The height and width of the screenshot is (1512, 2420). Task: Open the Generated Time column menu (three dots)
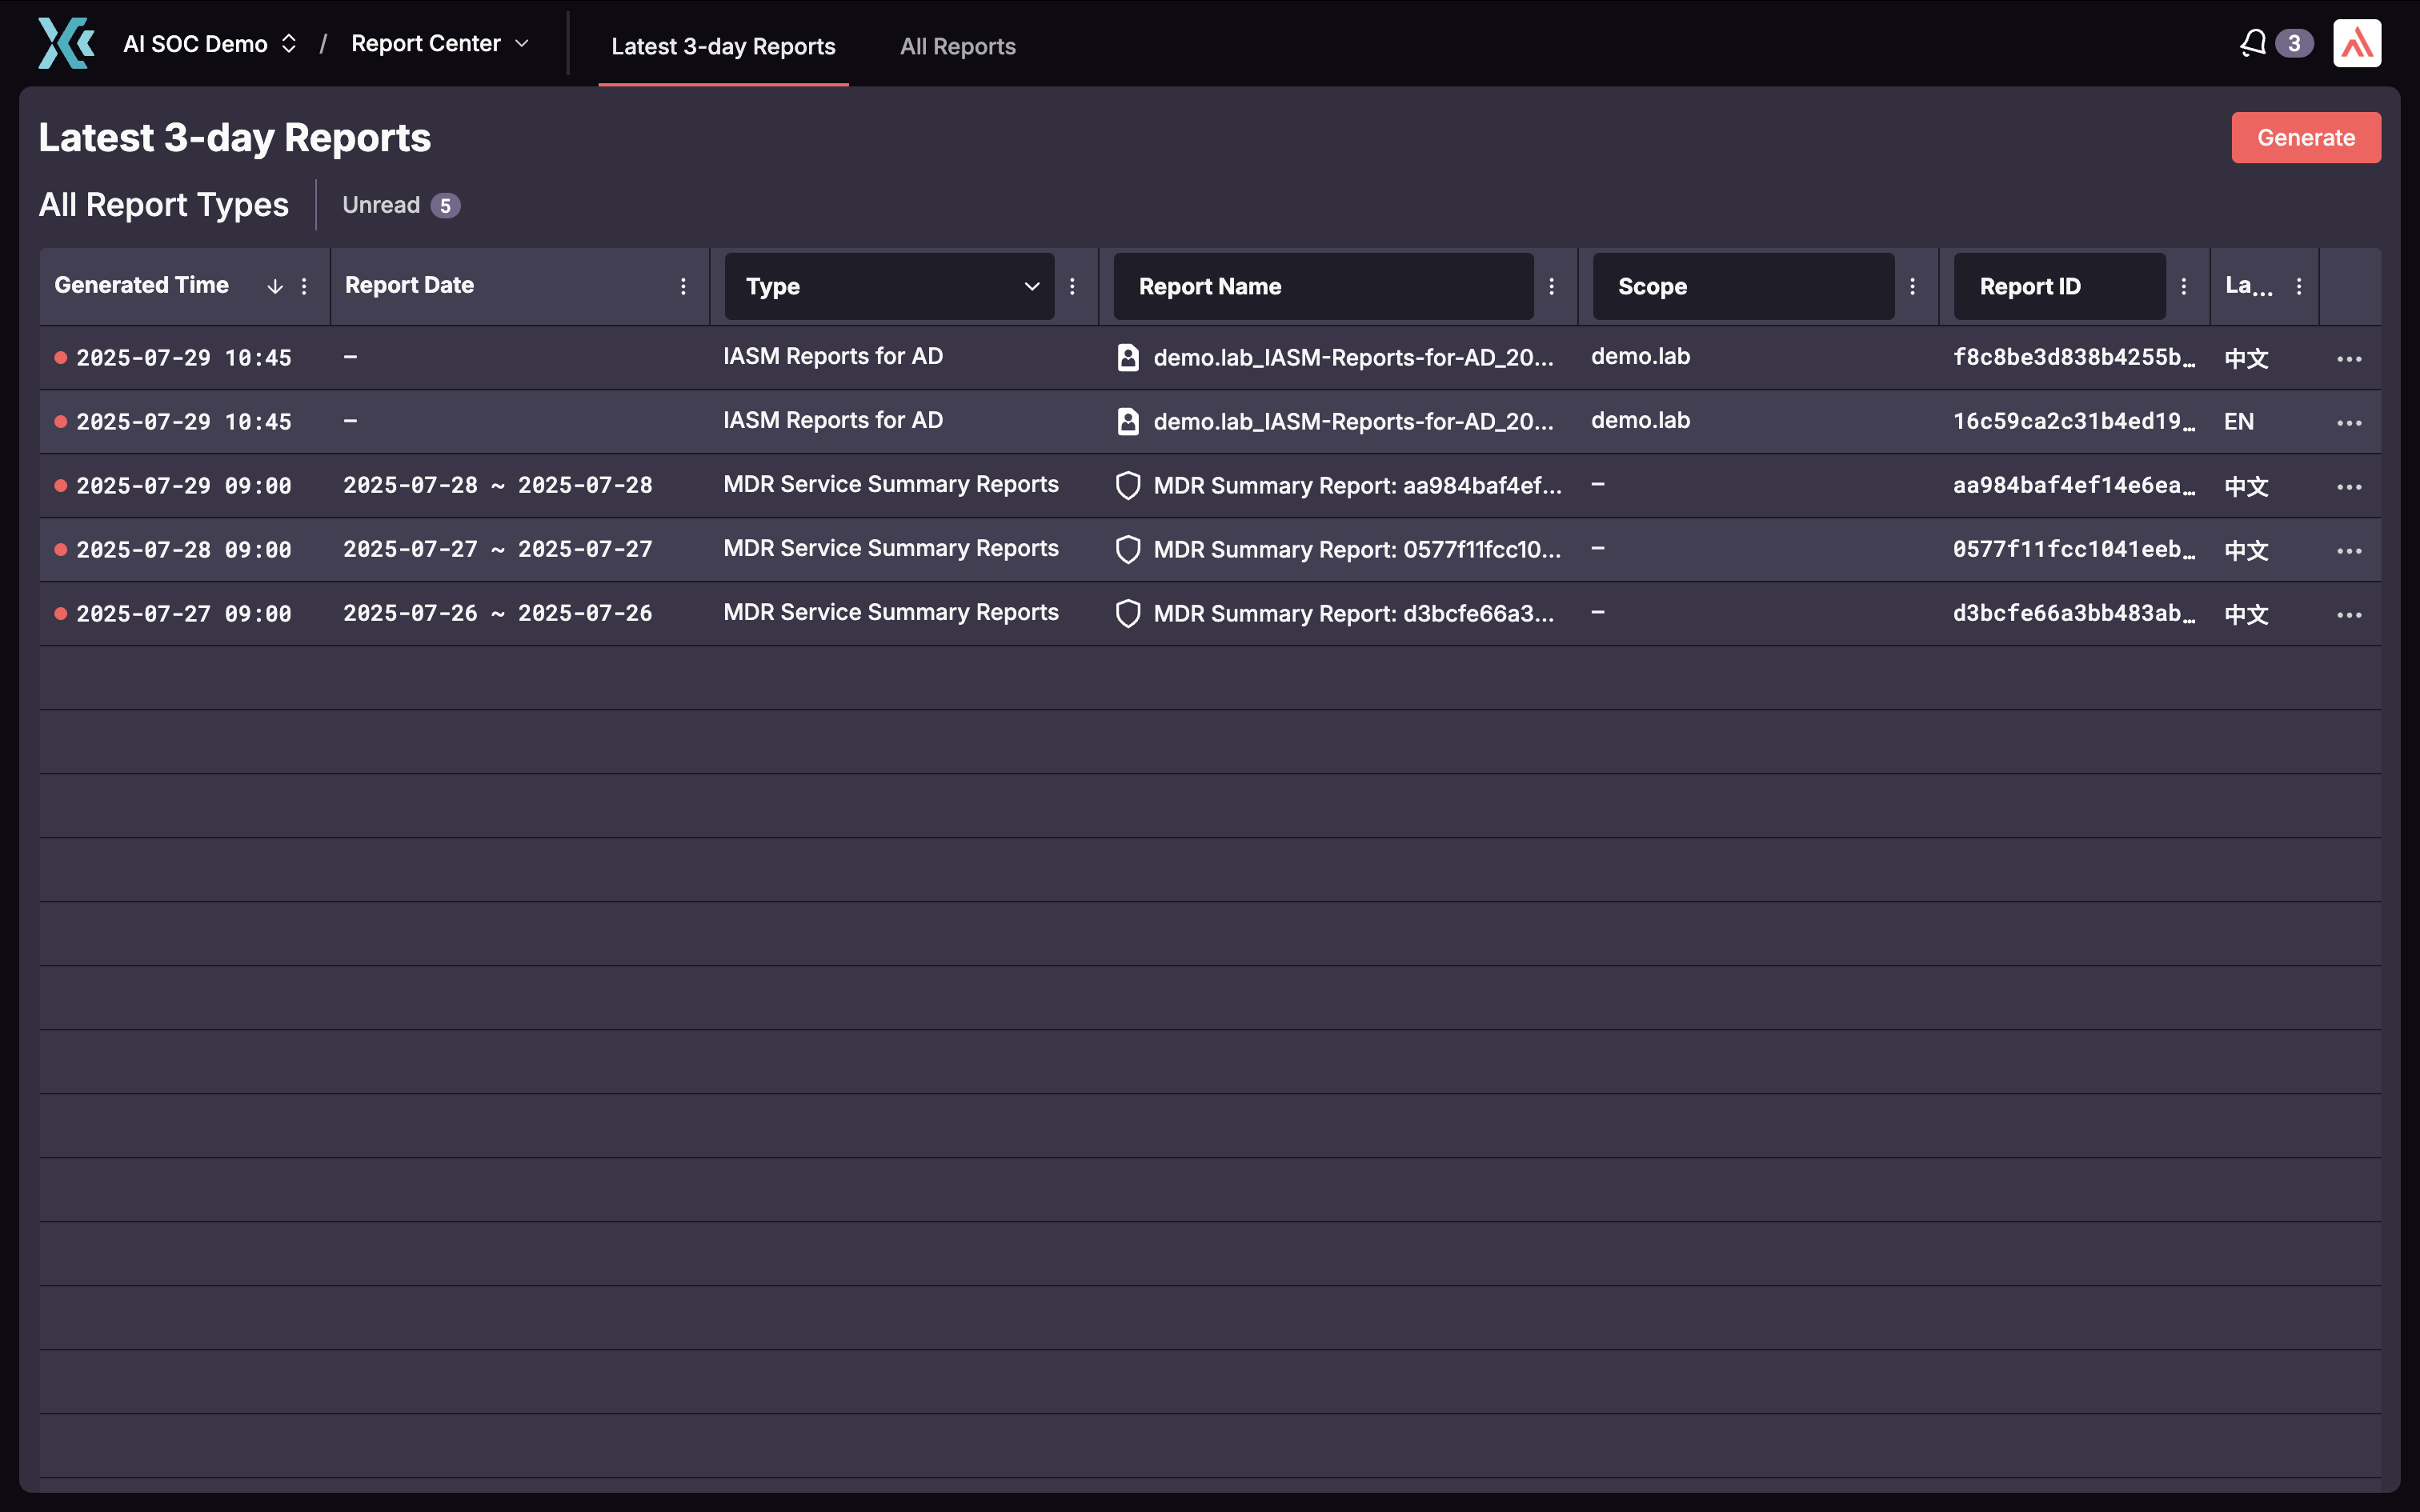304,287
